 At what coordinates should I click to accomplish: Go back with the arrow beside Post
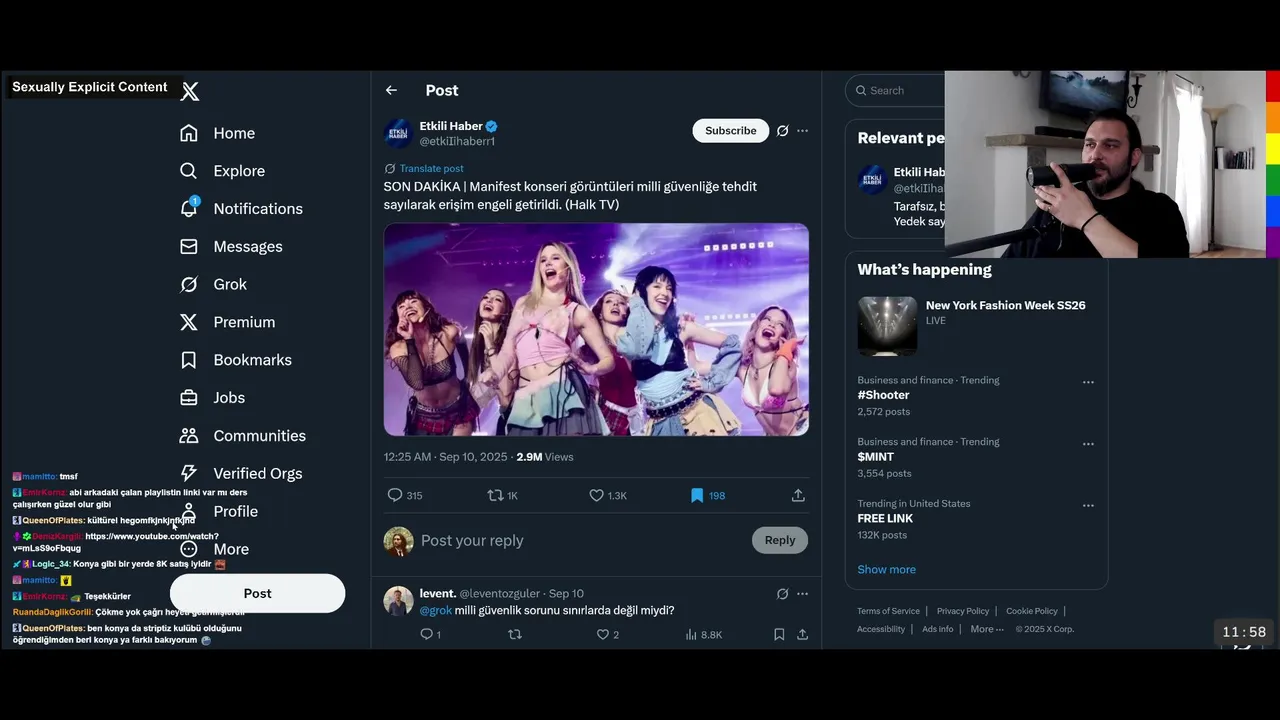click(391, 90)
